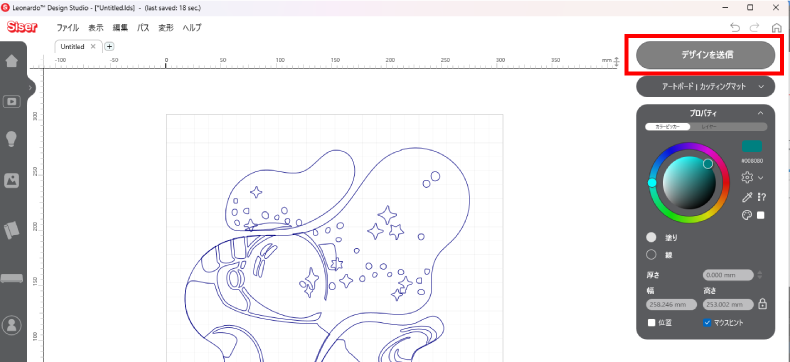Image resolution: width=790 pixels, height=362 pixels.
Task: Add a new document tab
Action: (109, 46)
